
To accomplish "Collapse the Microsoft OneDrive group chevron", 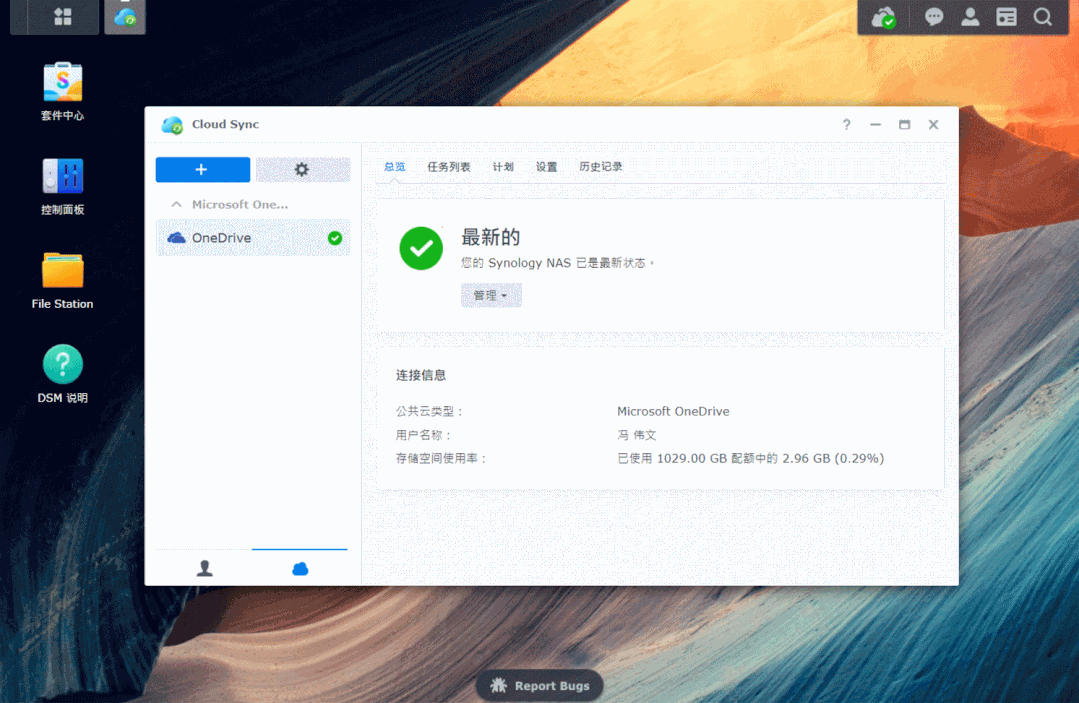I will (x=177, y=204).
